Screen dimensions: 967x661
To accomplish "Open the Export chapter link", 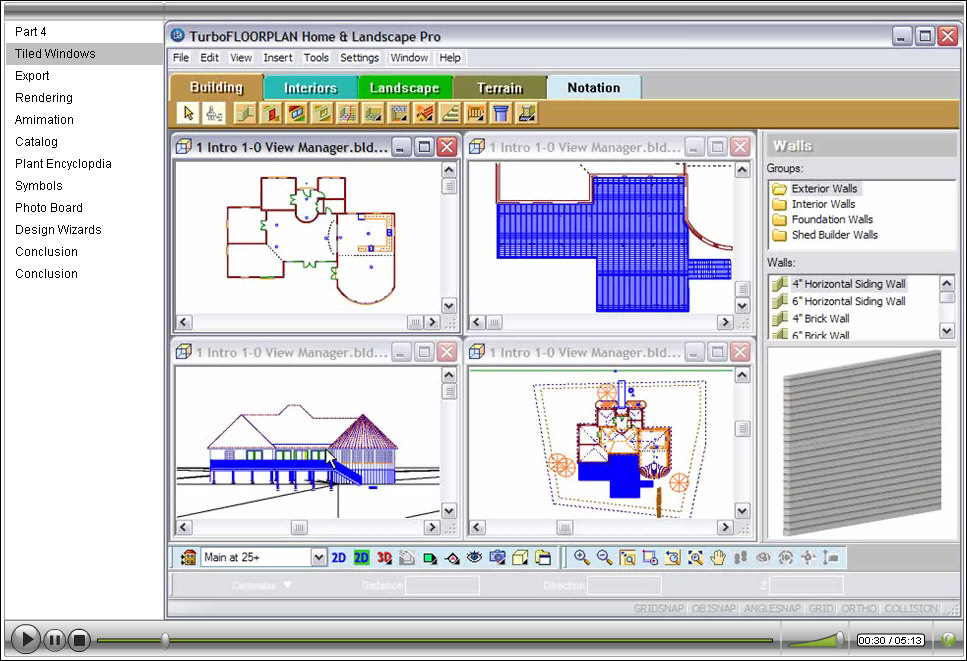I will tap(32, 76).
